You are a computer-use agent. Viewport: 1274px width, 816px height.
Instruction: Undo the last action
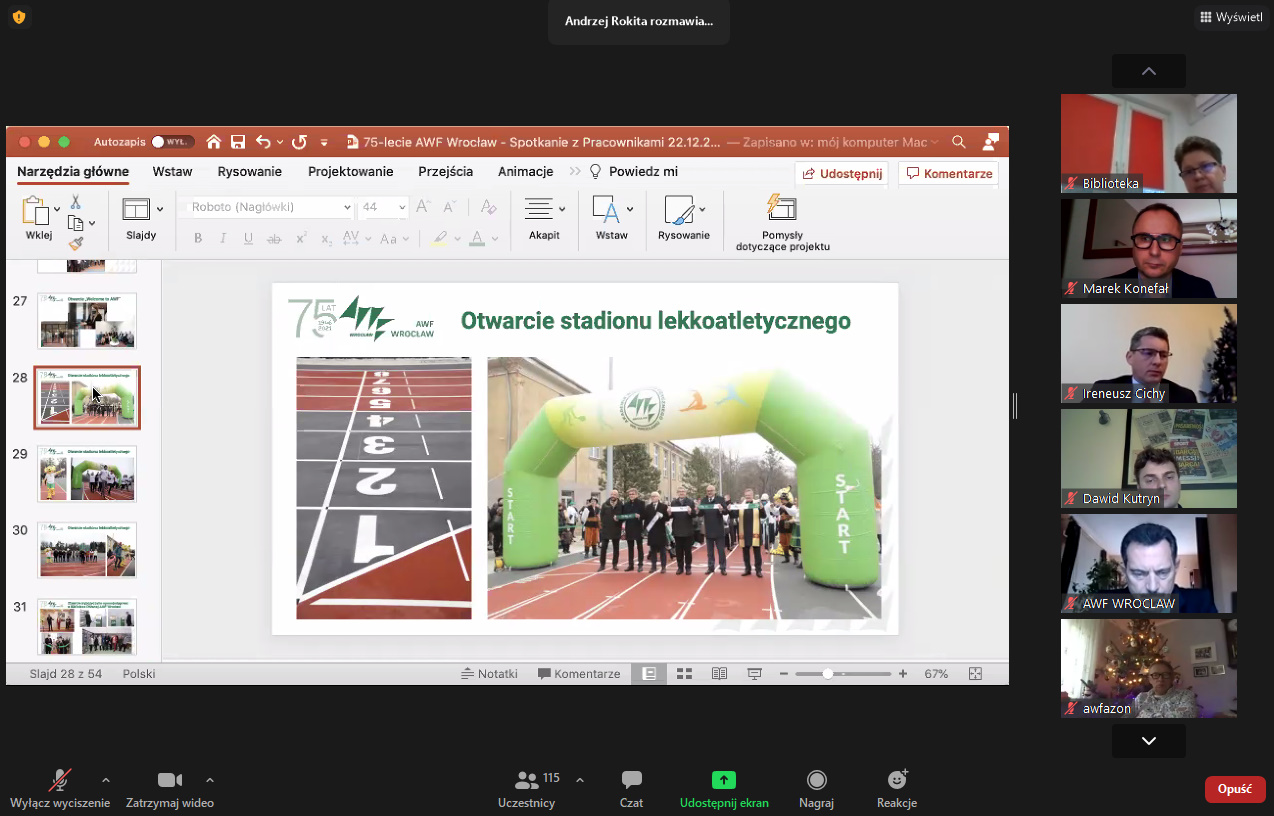tap(263, 142)
